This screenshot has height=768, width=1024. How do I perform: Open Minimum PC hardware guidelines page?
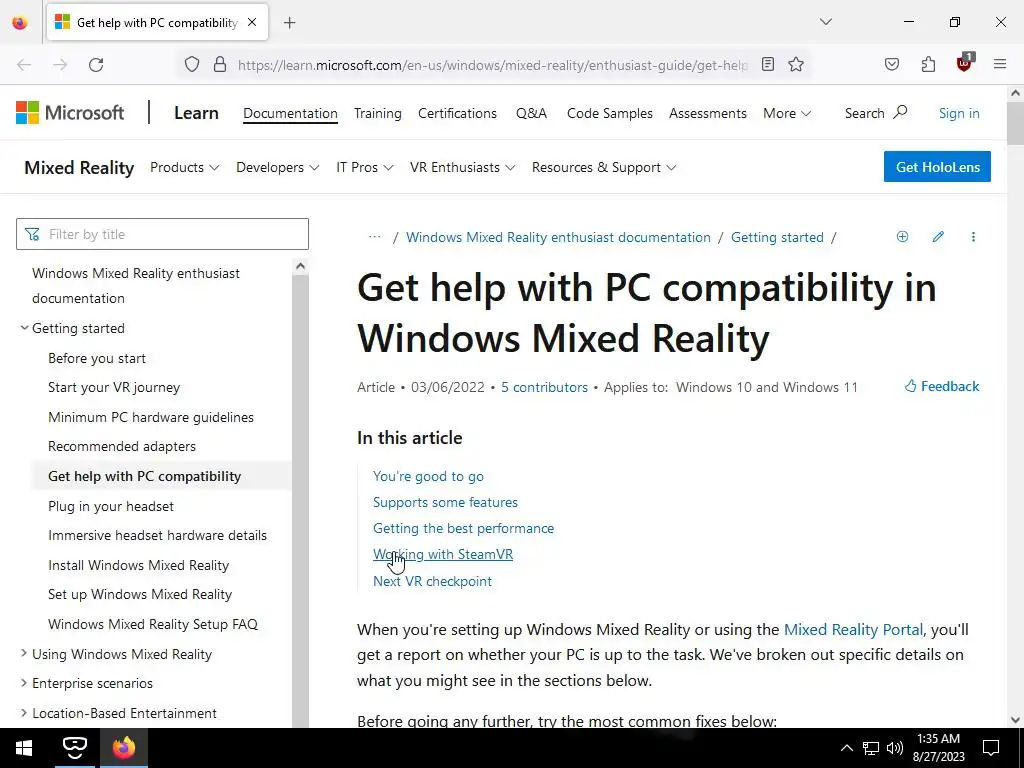(151, 417)
